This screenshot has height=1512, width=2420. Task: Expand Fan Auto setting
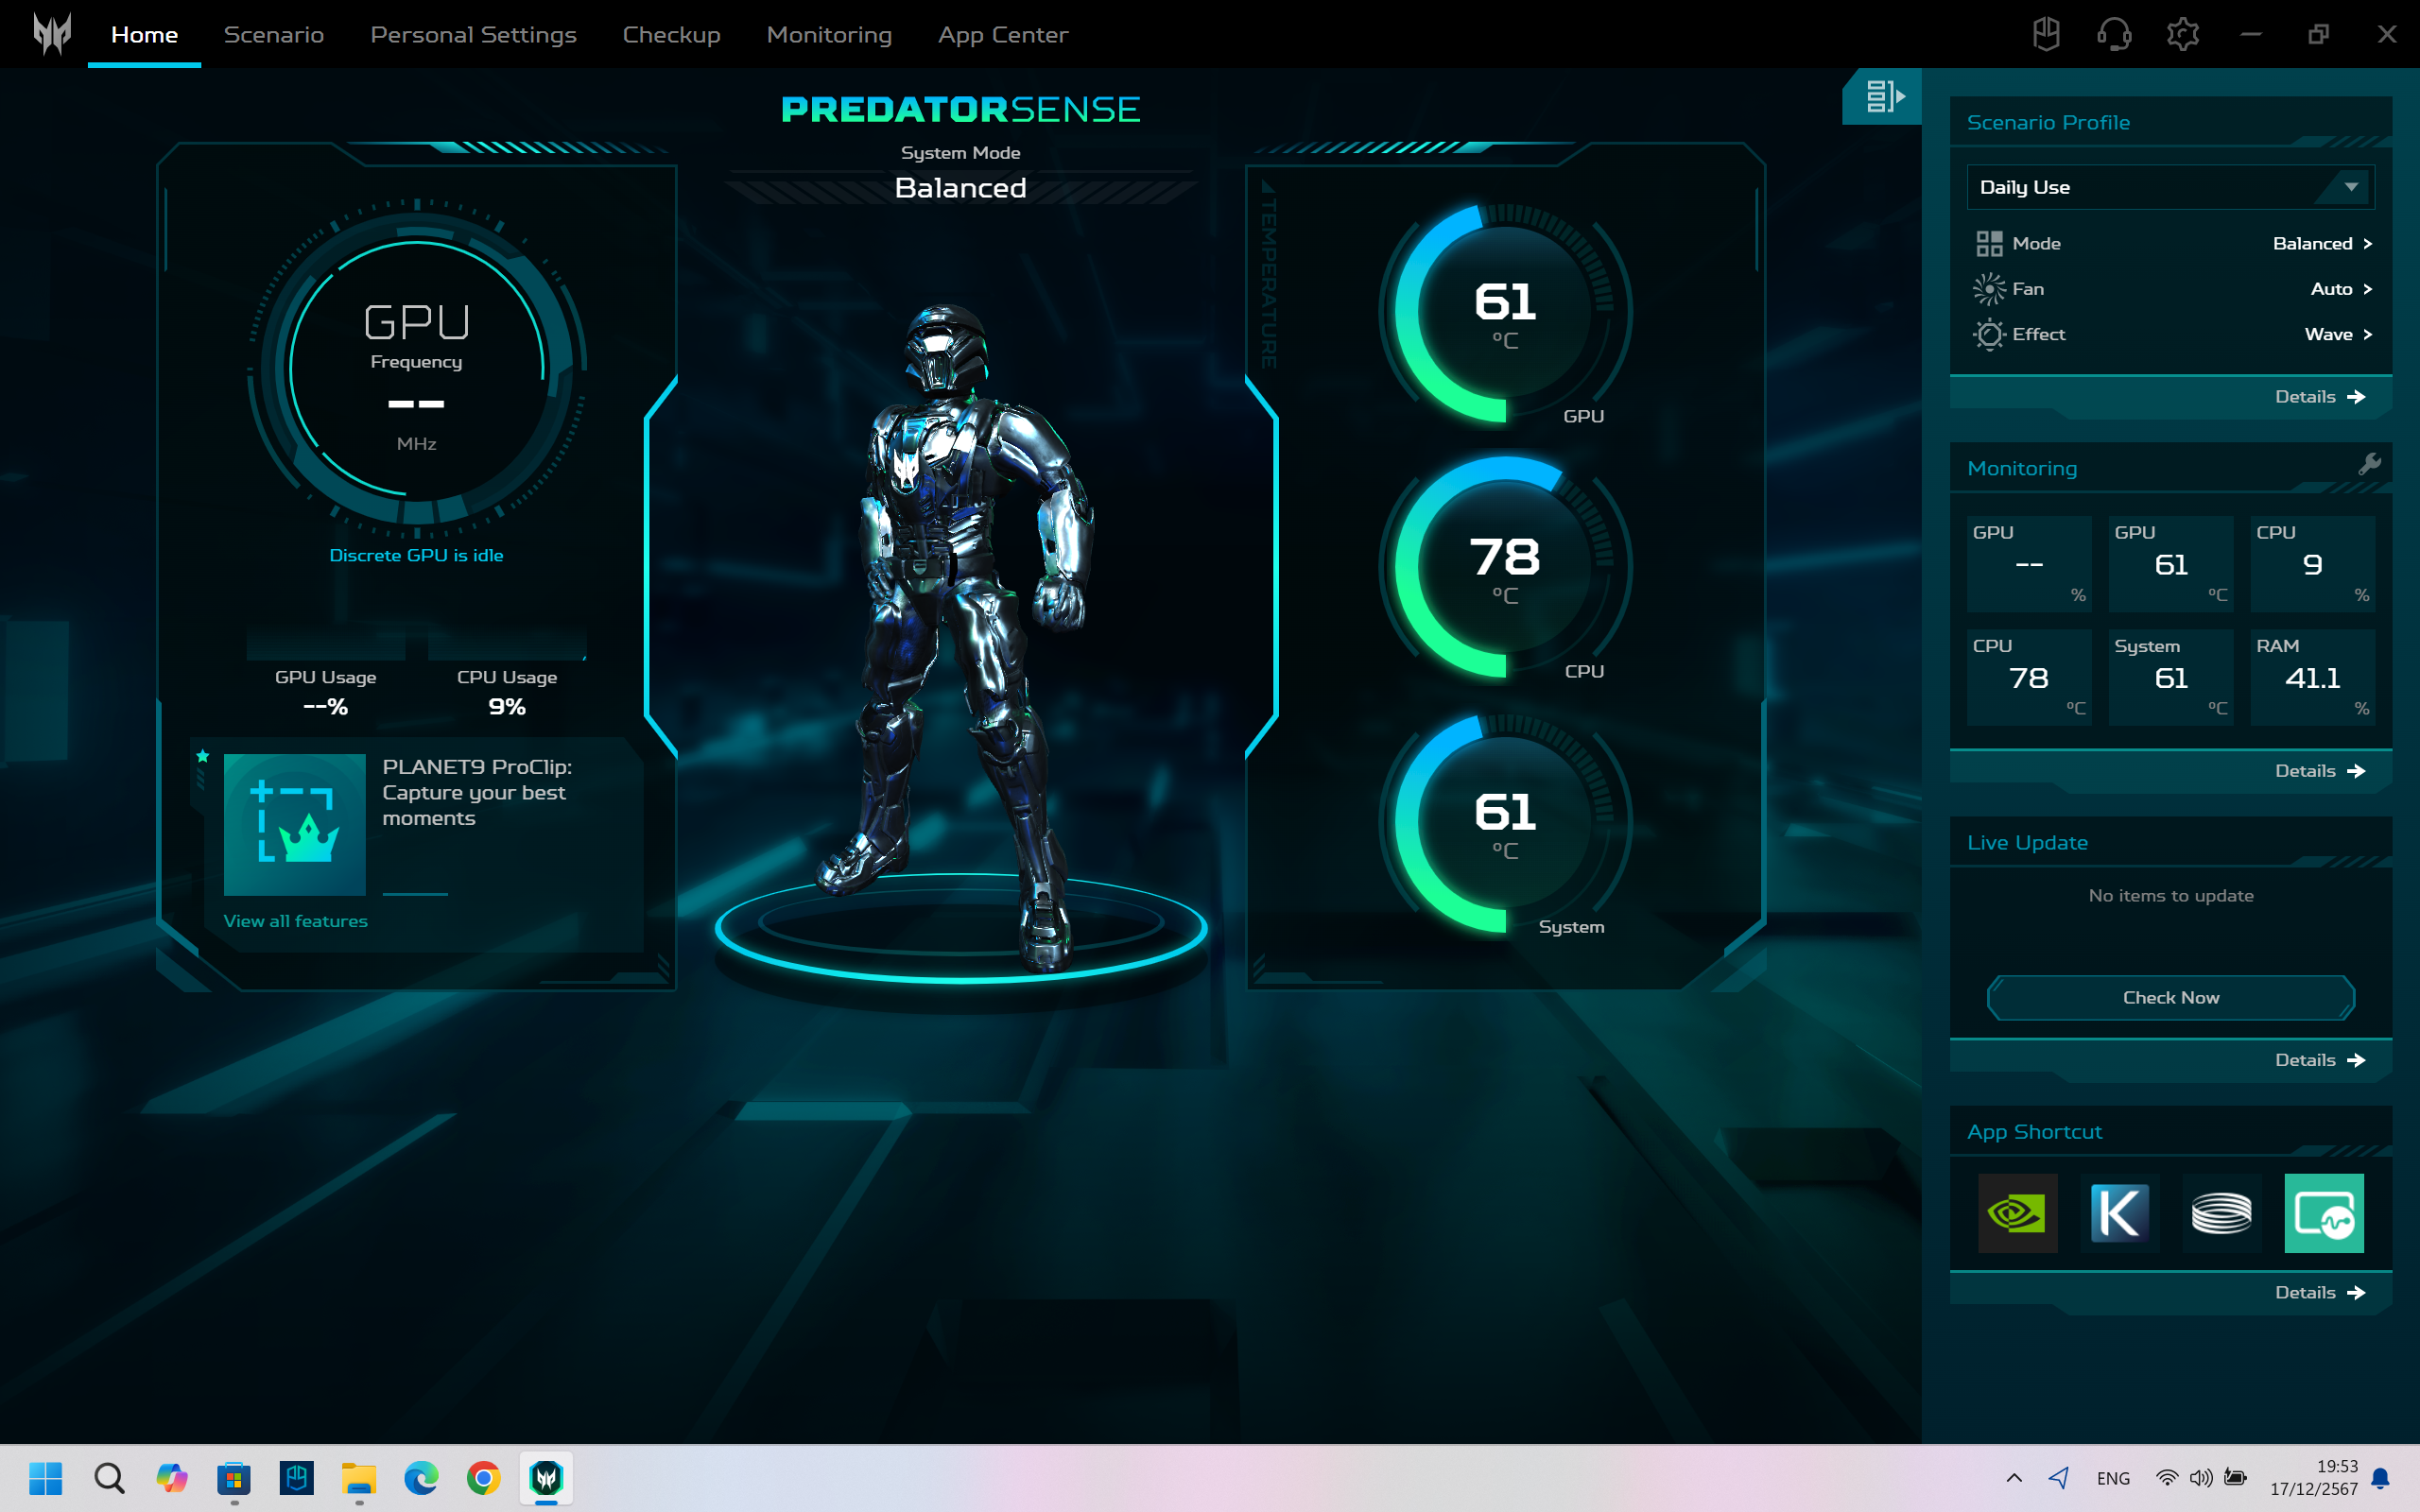click(x=2341, y=289)
